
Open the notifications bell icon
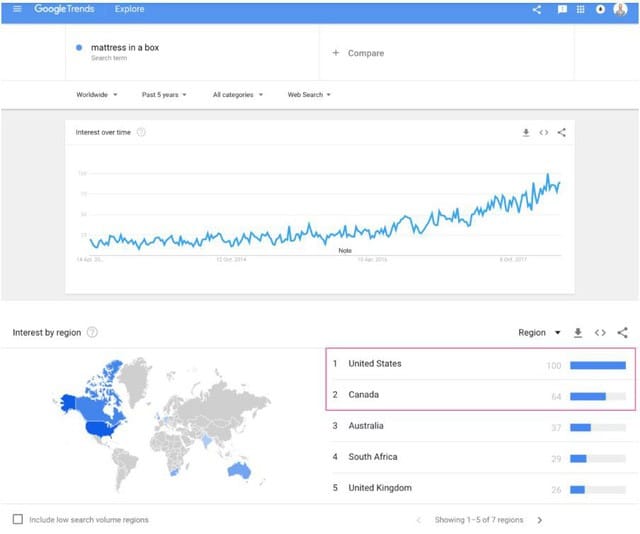pos(600,9)
